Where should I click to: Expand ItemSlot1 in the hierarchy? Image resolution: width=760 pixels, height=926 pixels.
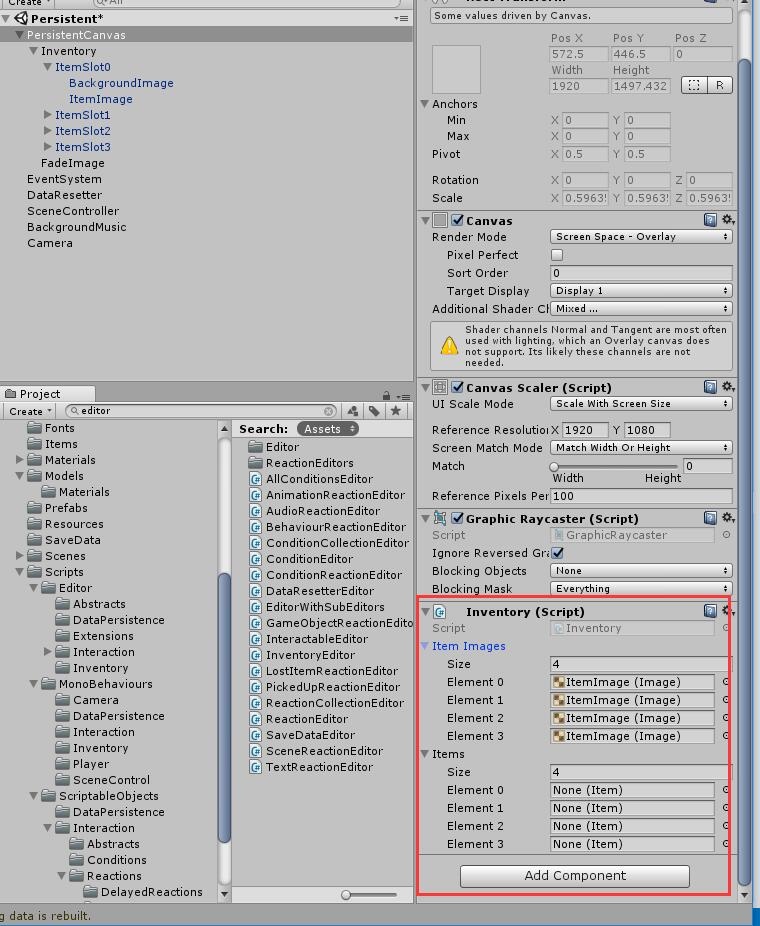(x=48, y=115)
